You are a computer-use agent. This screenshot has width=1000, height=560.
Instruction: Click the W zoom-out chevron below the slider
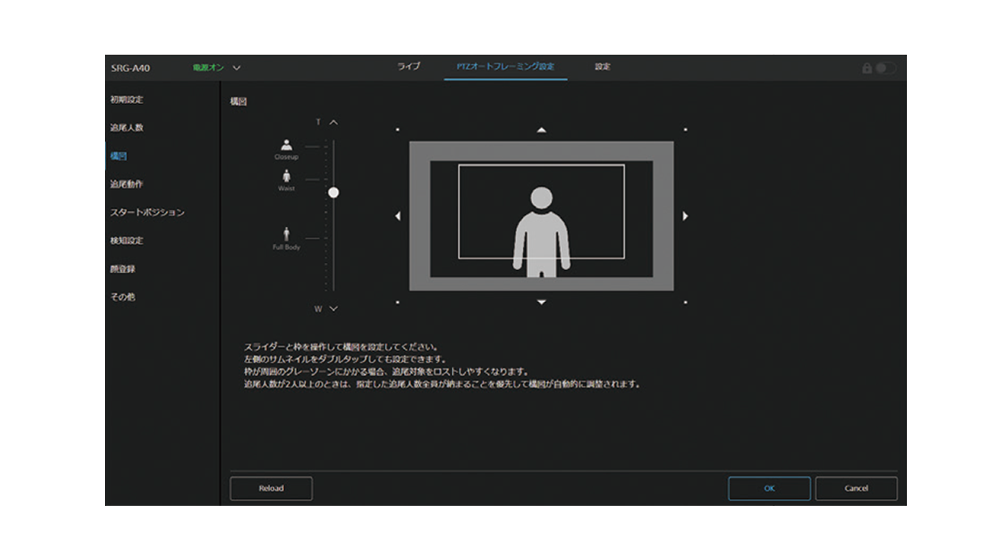[x=333, y=308]
